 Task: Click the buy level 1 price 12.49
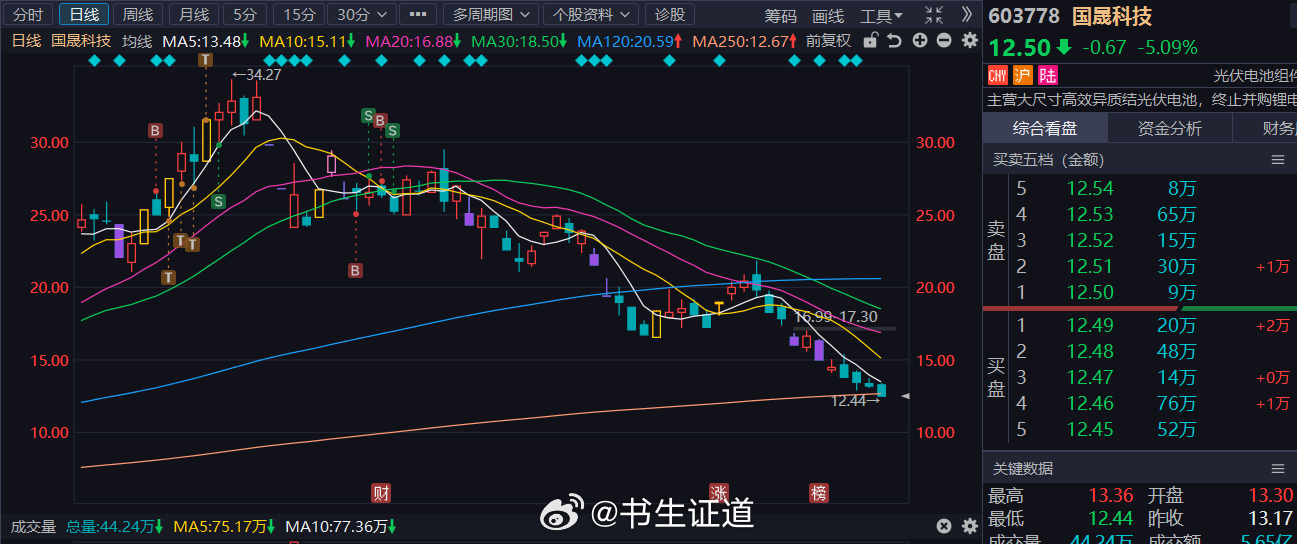(x=1089, y=325)
